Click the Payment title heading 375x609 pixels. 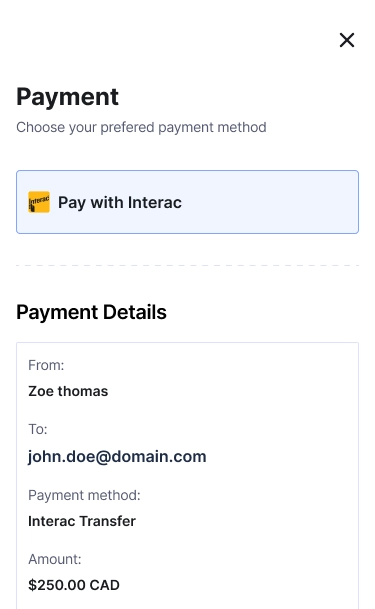tap(67, 97)
